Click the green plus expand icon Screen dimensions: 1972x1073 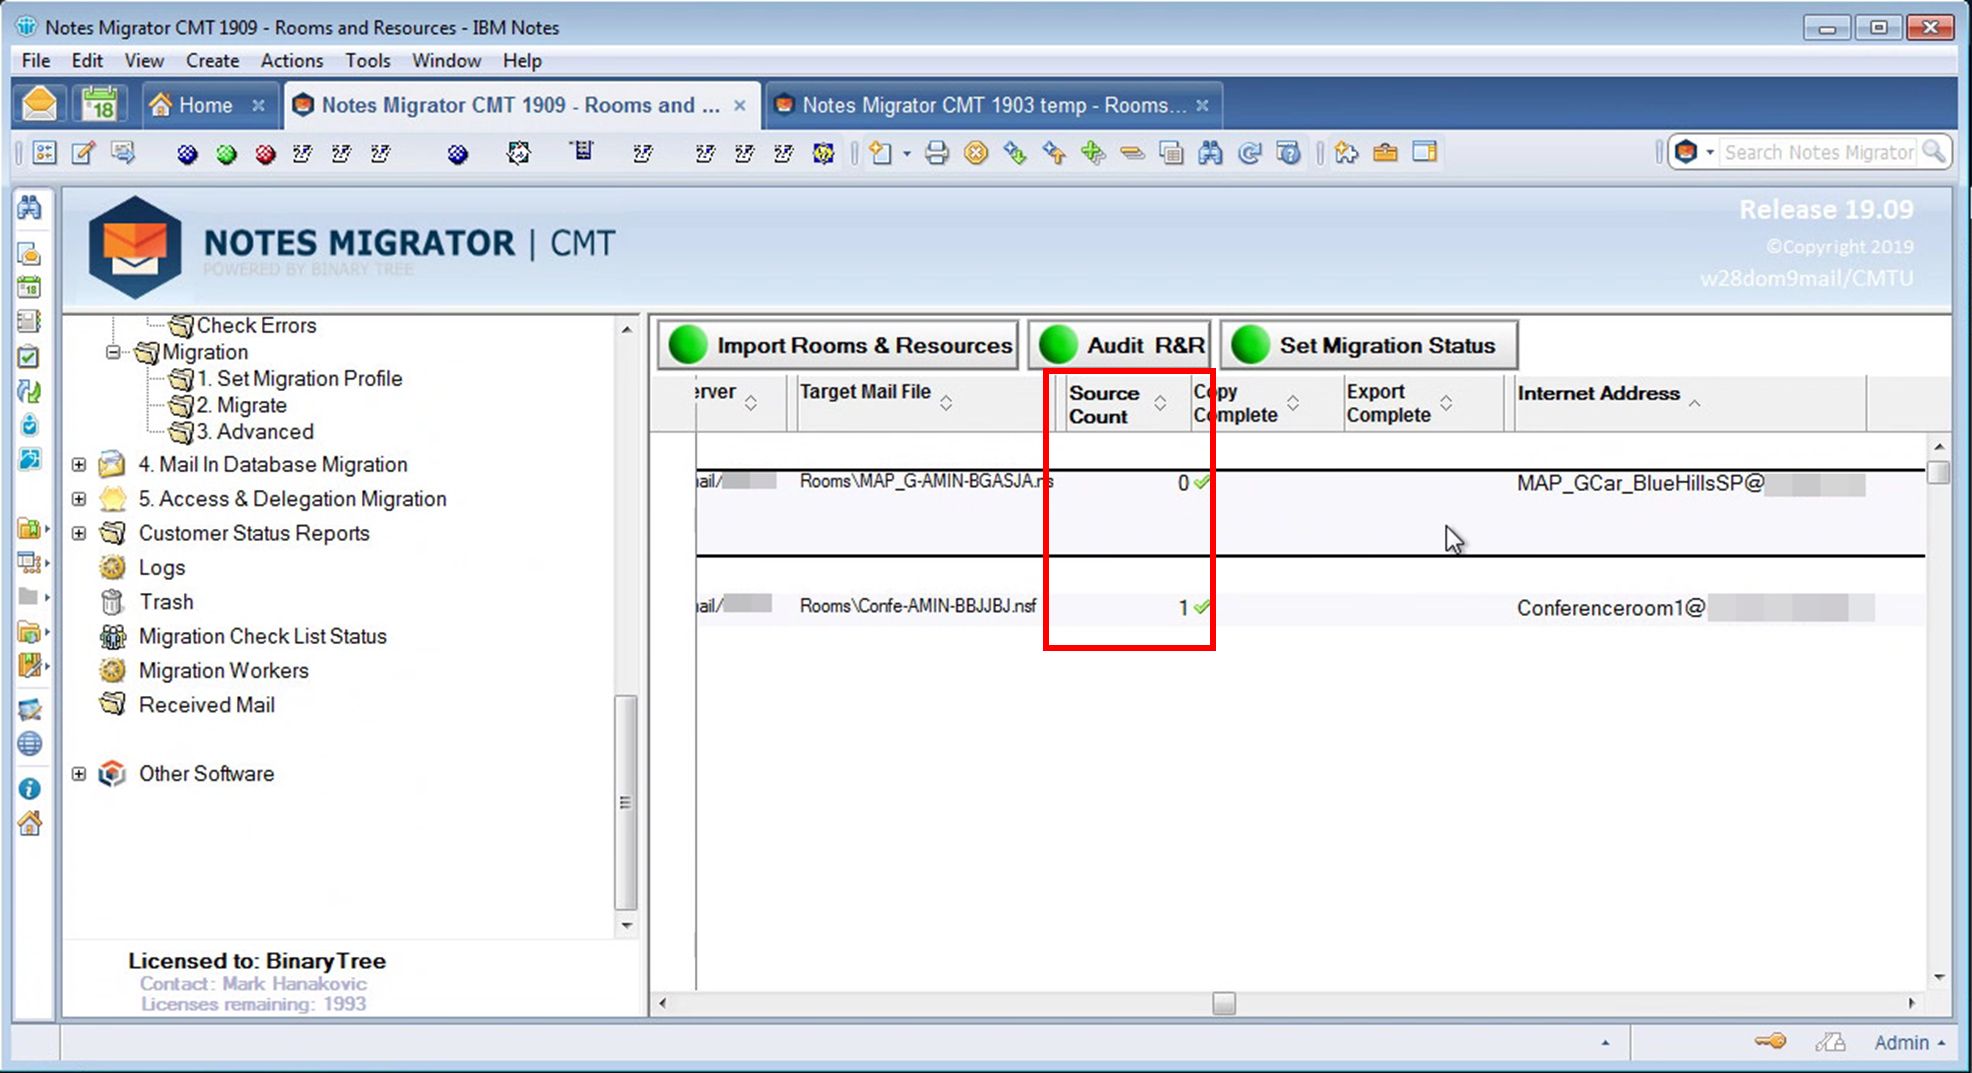point(1093,153)
